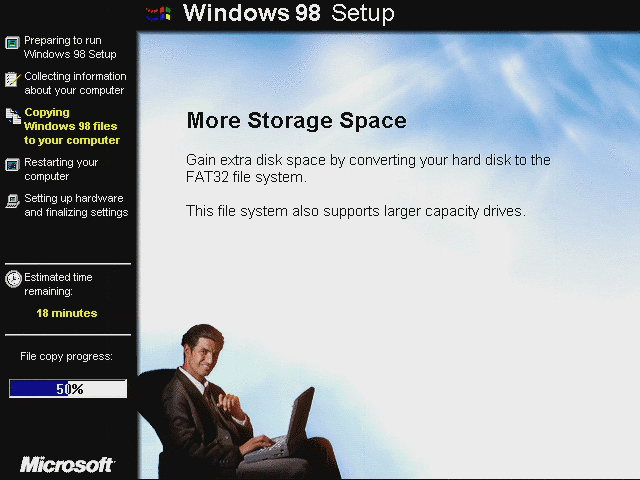Viewport: 640px width, 480px height.
Task: Click the Windows flag logo in header
Action: coord(158,14)
